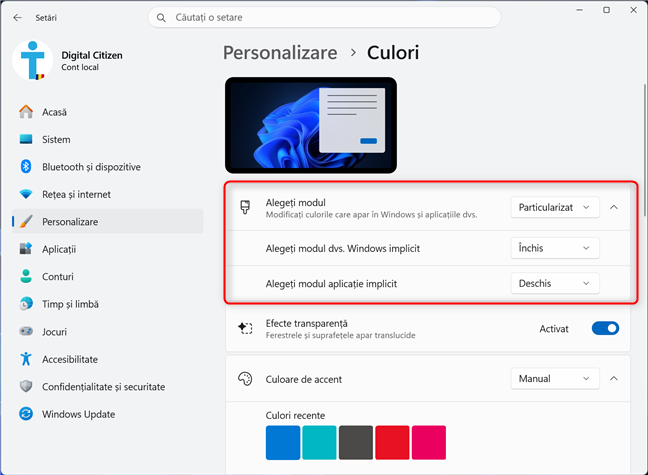Open Aplicații settings page
Image resolution: width=648 pixels, height=475 pixels.
108,249
